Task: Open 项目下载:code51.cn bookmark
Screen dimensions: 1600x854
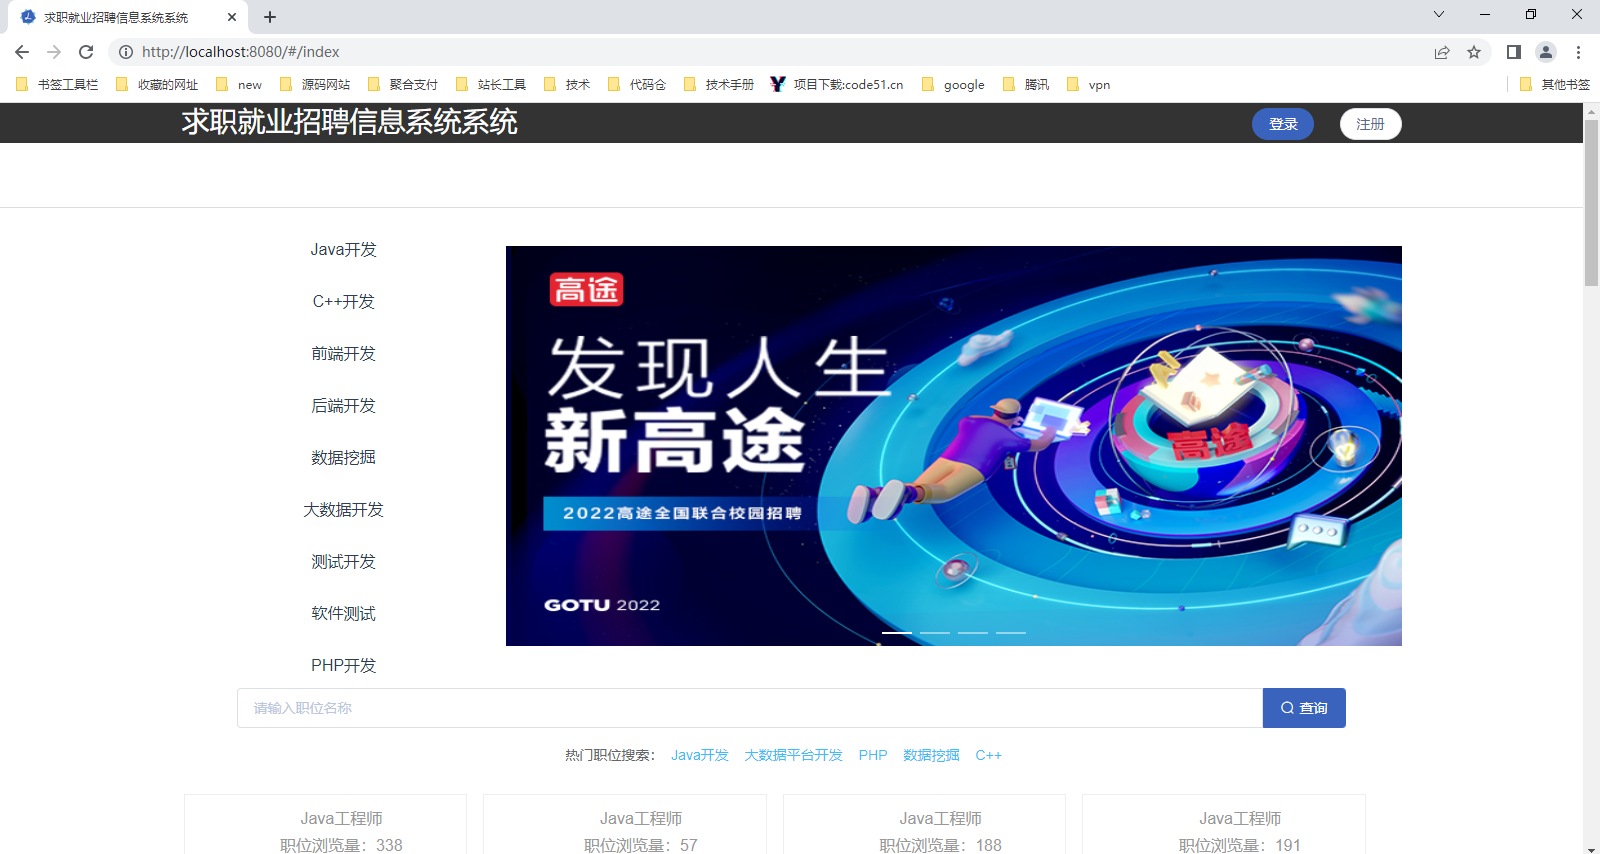Action: [837, 85]
